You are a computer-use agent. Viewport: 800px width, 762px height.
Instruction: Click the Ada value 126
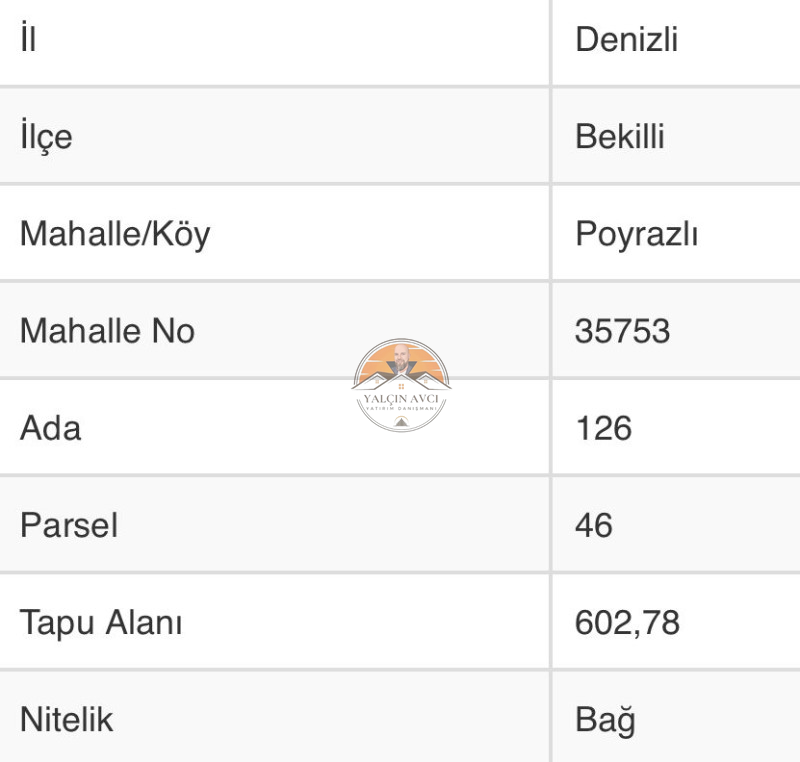604,428
